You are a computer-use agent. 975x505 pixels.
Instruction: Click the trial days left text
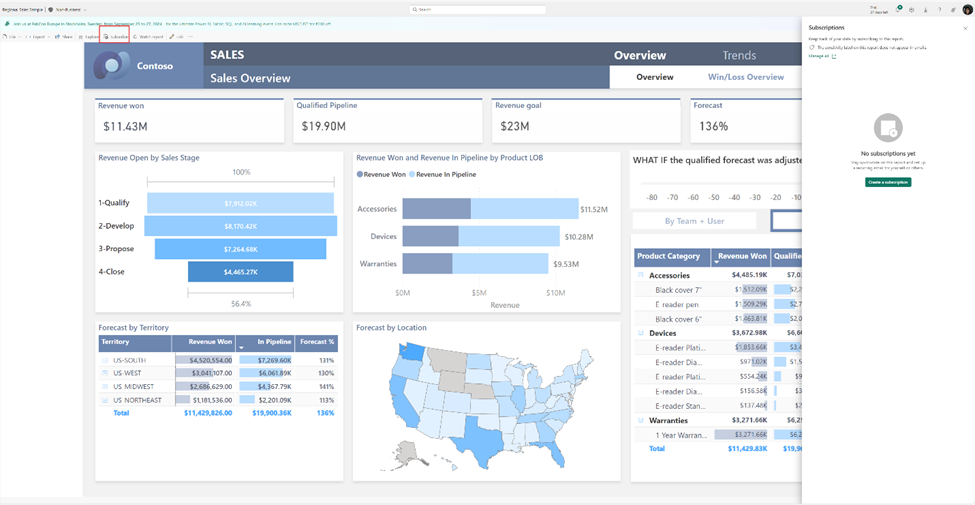(x=877, y=9)
